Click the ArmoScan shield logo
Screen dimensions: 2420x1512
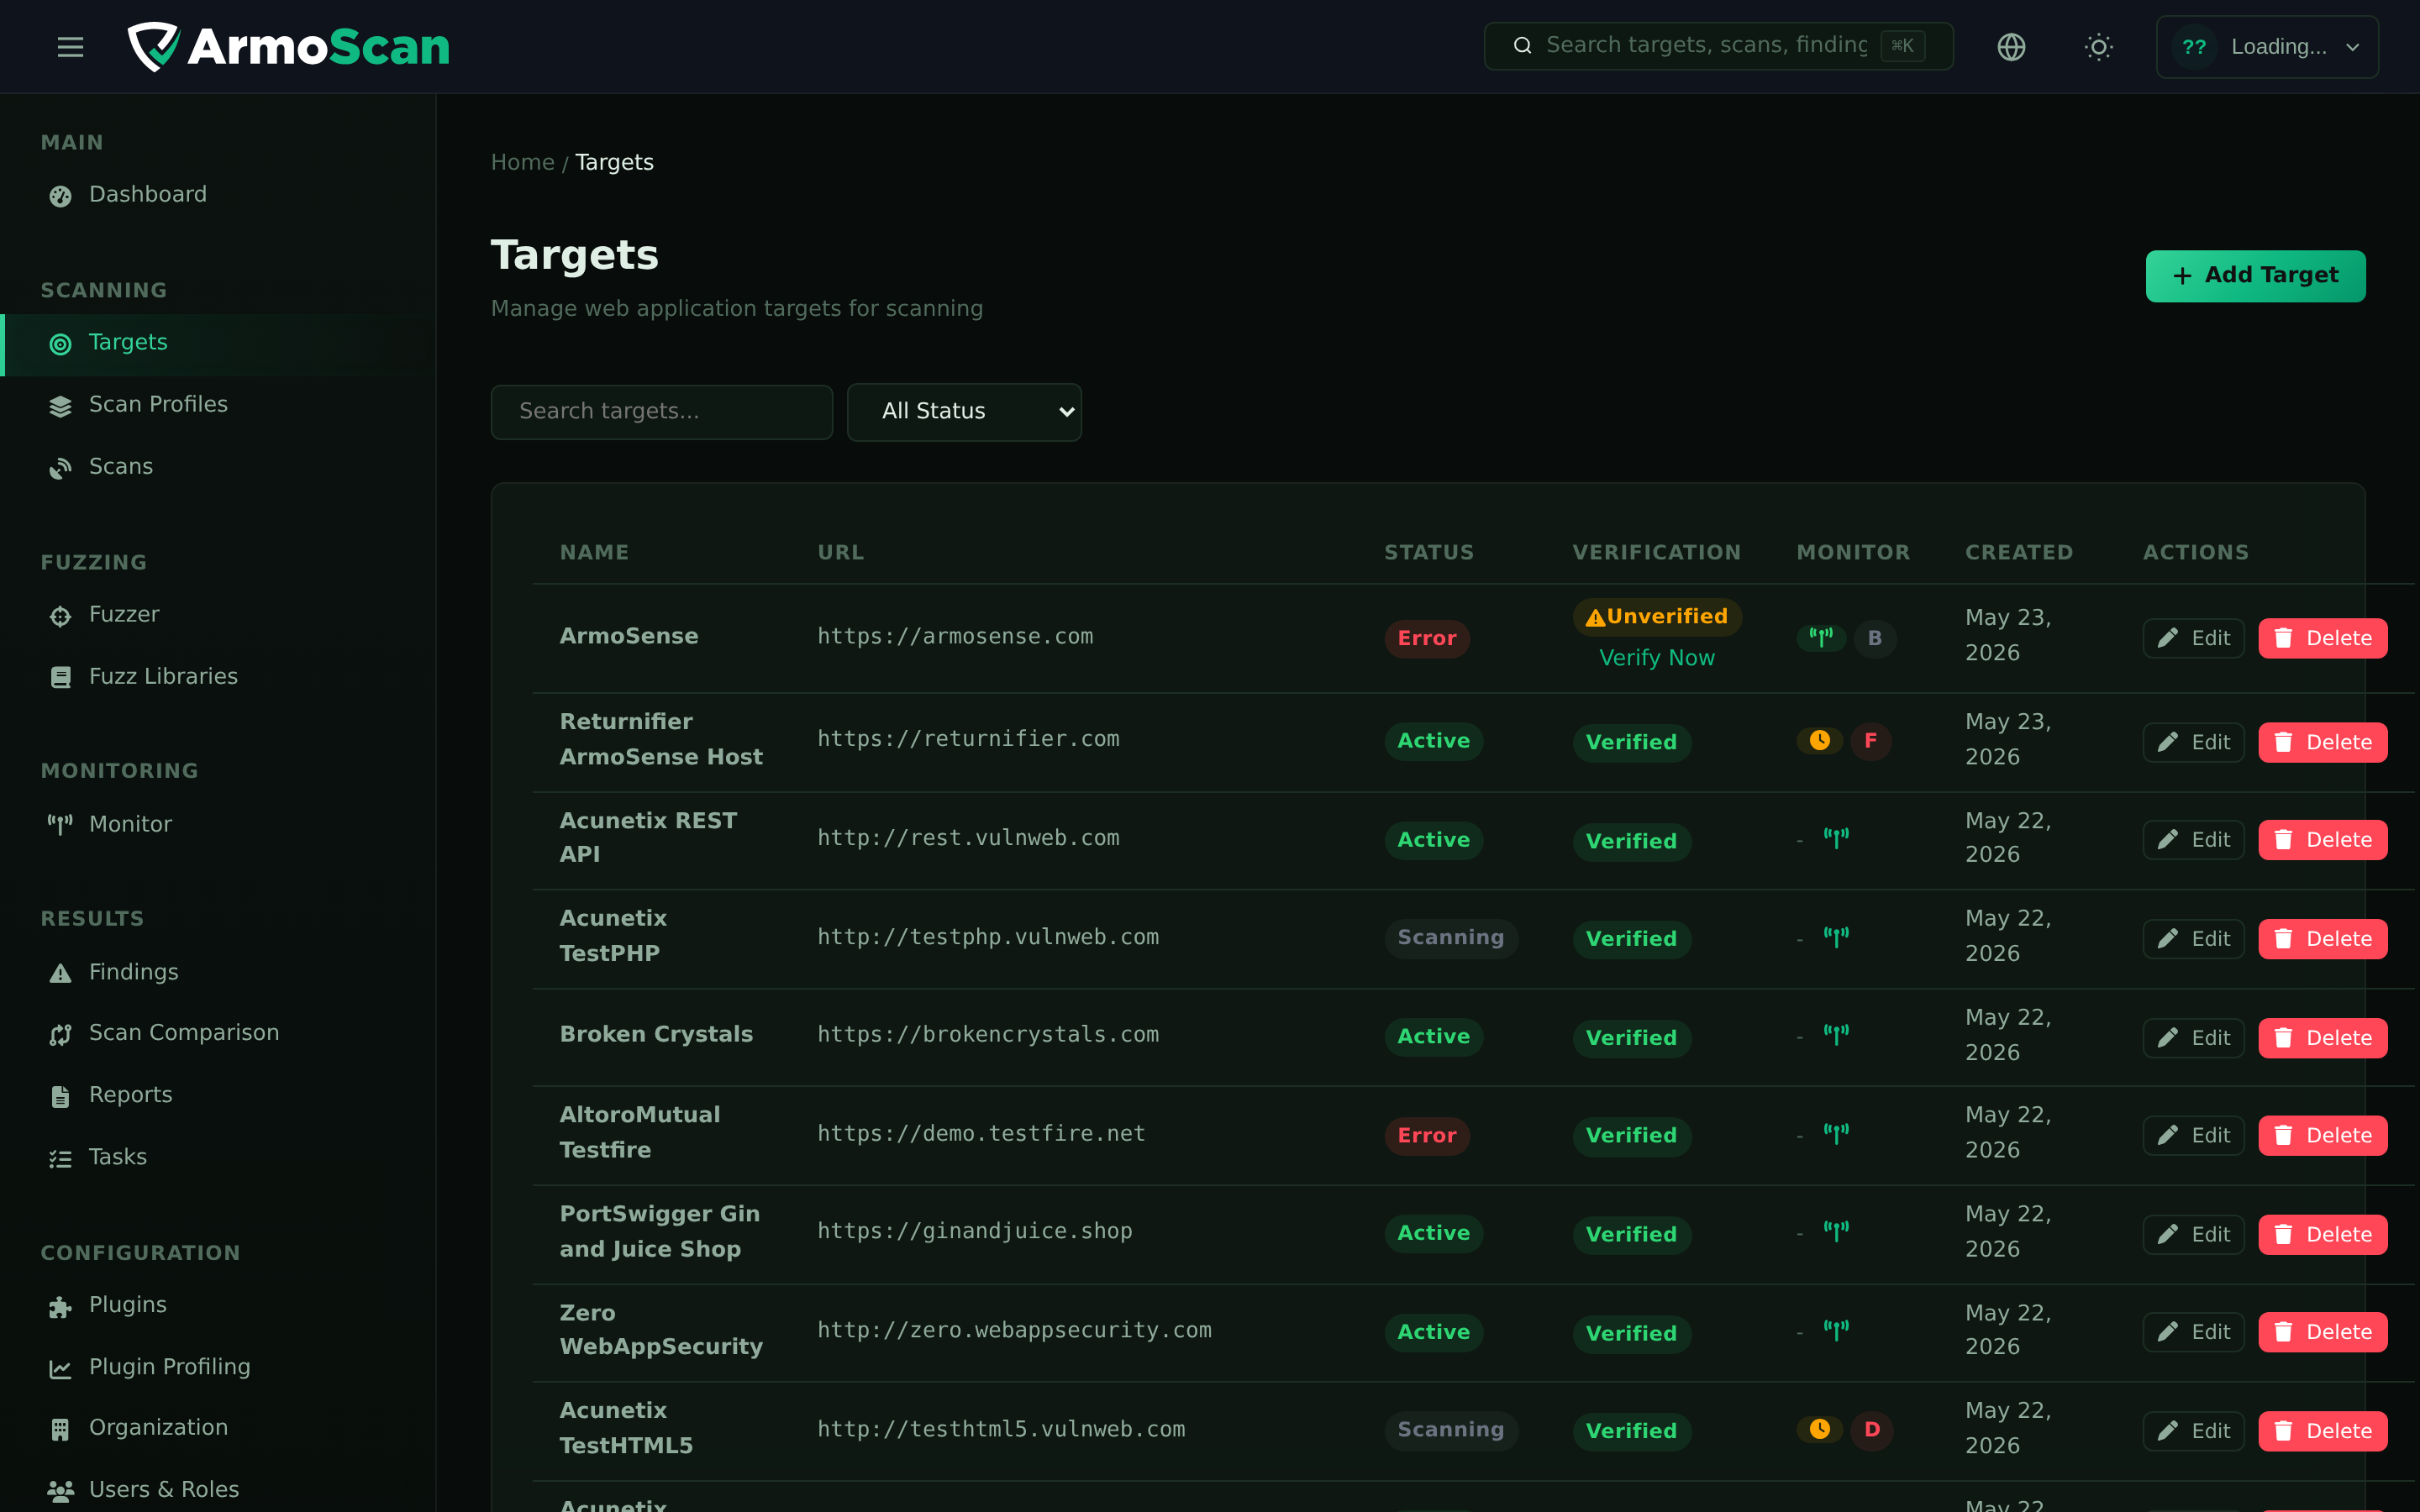click(154, 47)
